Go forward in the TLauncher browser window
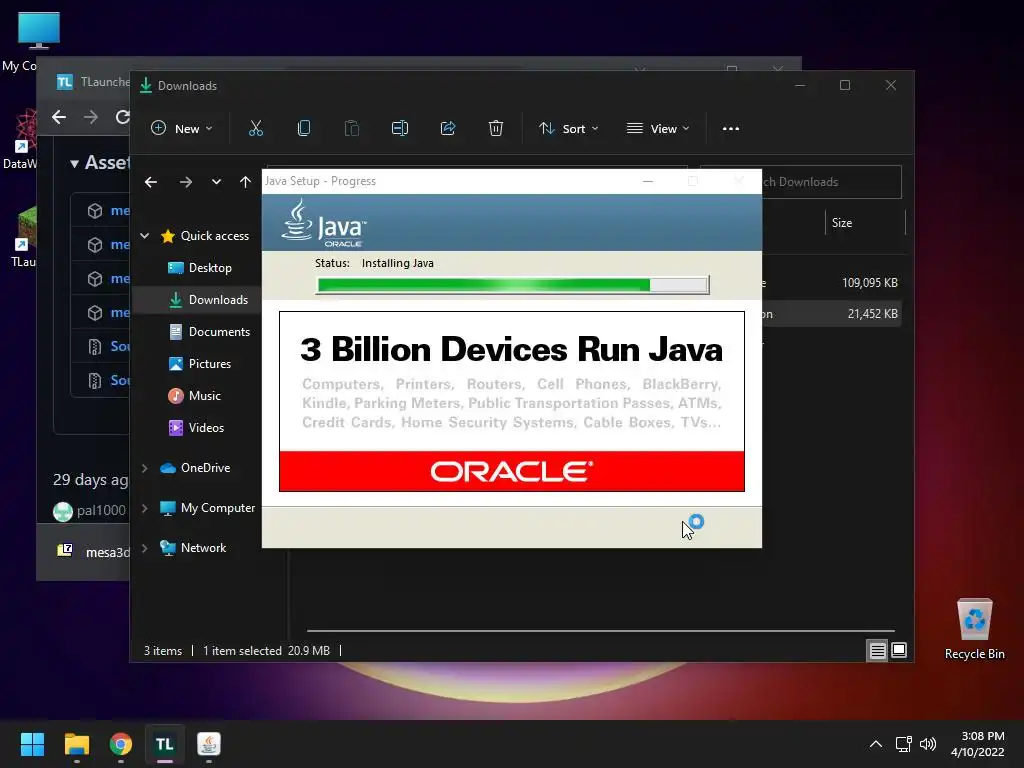The image size is (1024, 768). (x=91, y=117)
